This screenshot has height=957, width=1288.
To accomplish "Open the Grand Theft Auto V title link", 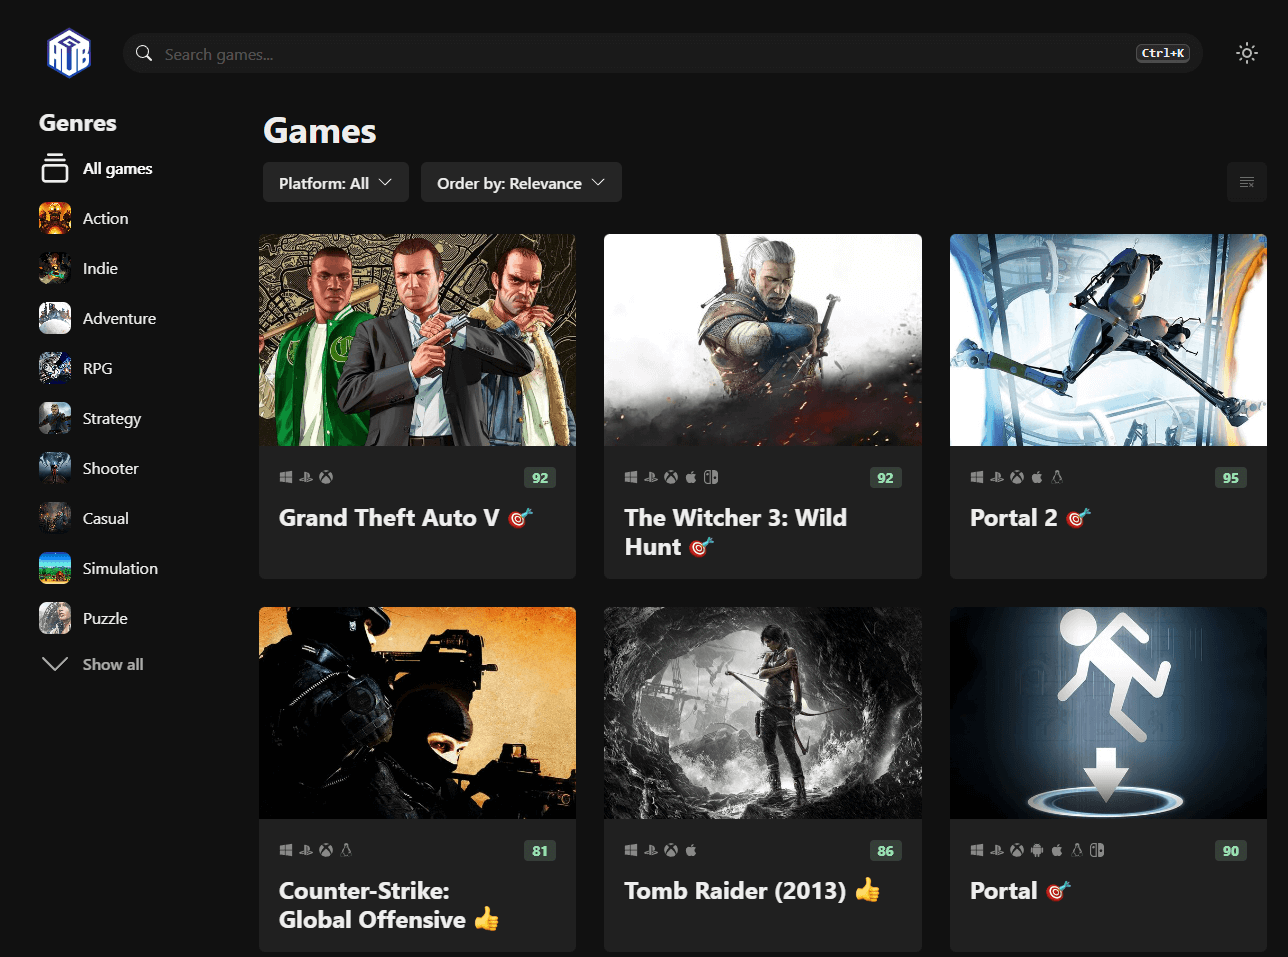I will click(x=392, y=518).
